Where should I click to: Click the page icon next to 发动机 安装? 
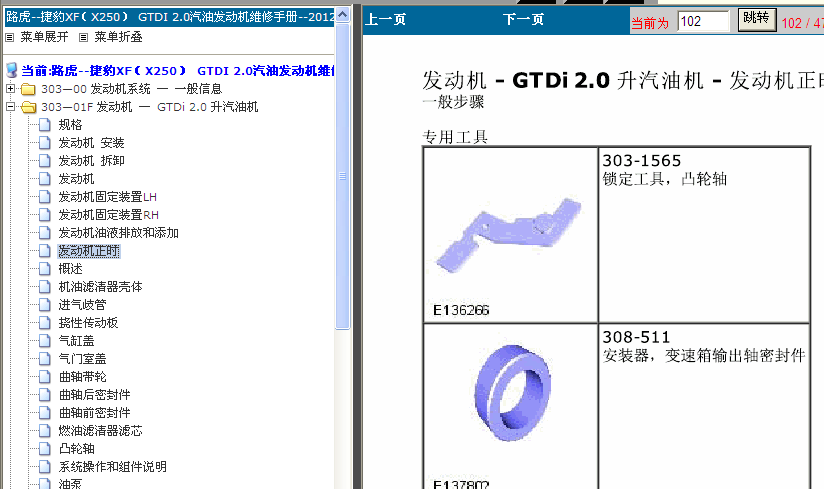45,143
